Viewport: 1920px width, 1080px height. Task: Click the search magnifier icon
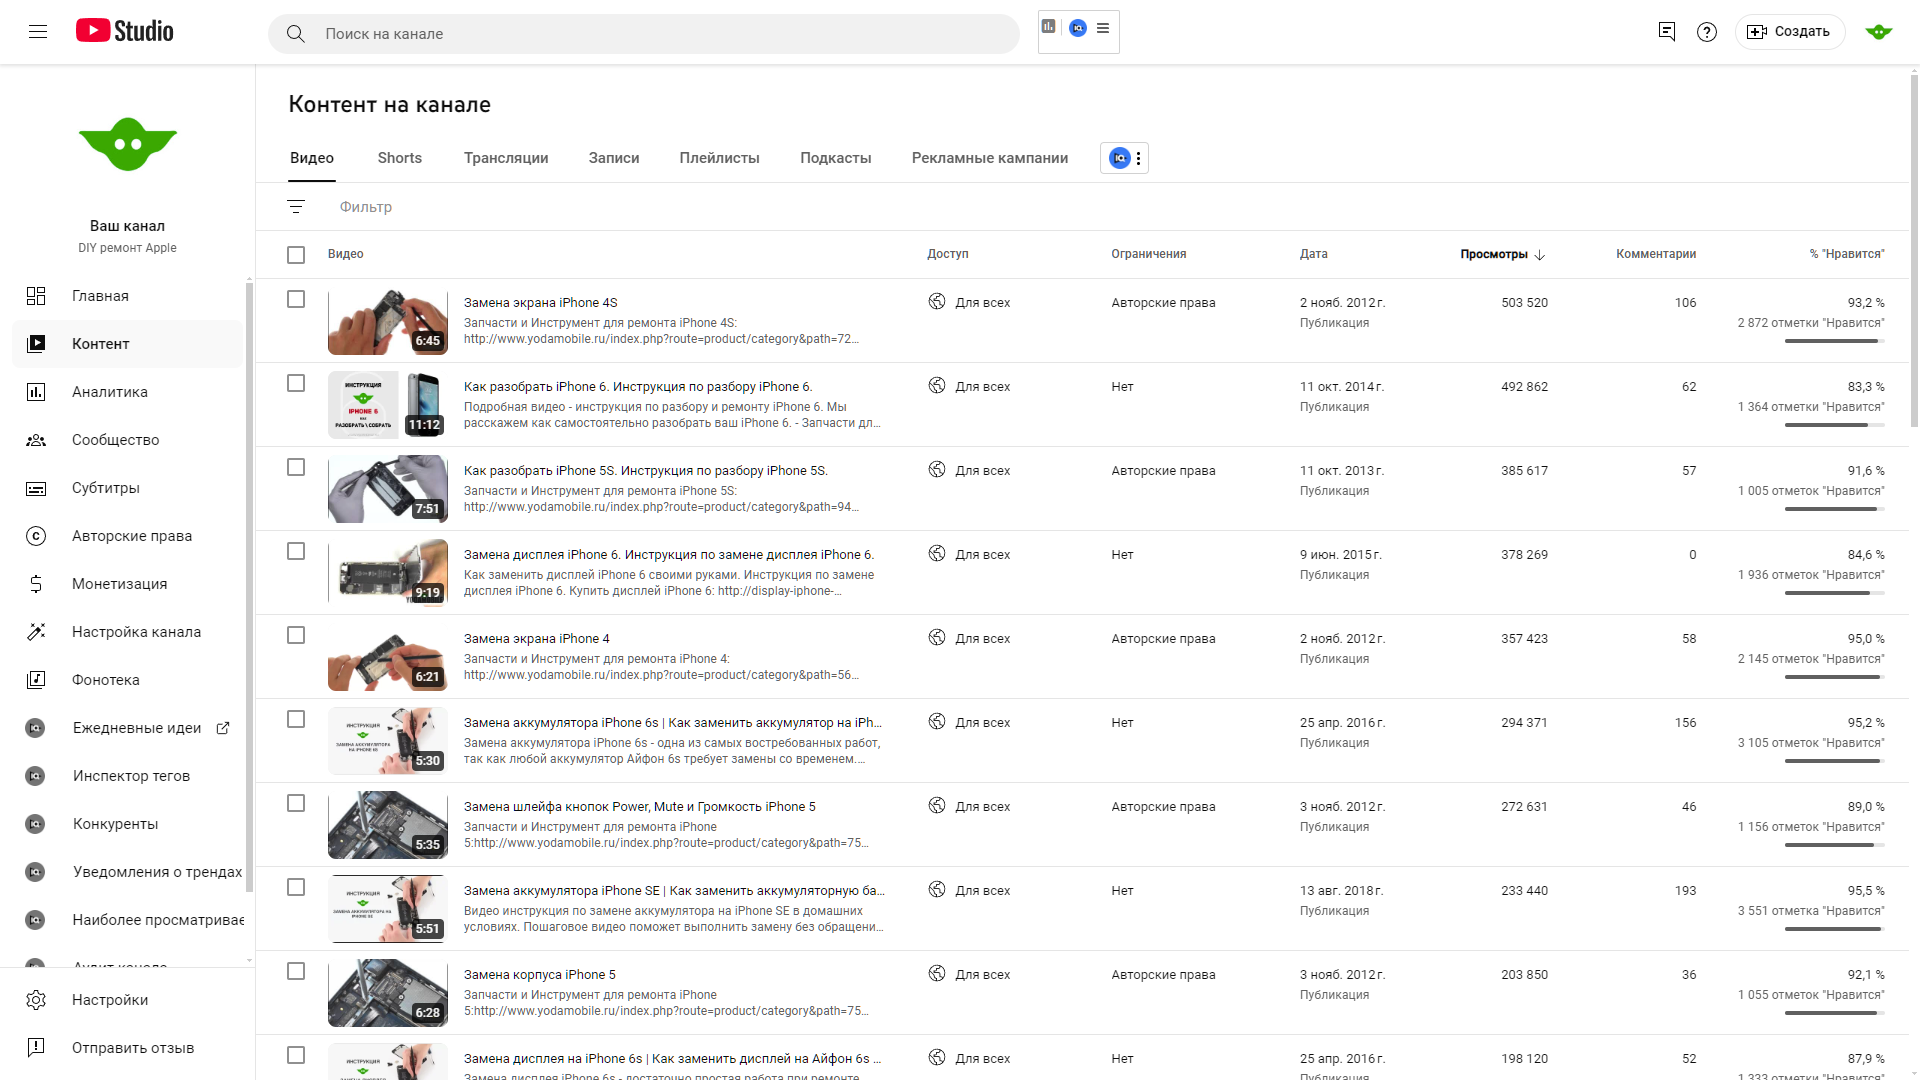(x=295, y=34)
